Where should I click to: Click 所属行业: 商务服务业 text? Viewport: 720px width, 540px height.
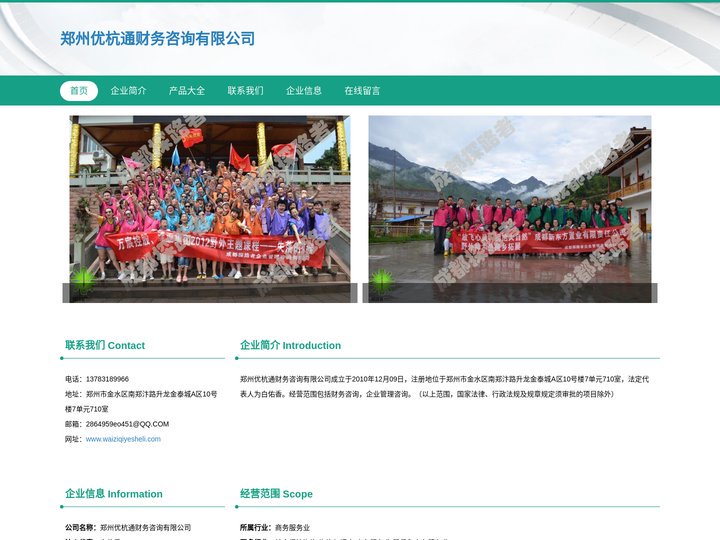(x=275, y=528)
